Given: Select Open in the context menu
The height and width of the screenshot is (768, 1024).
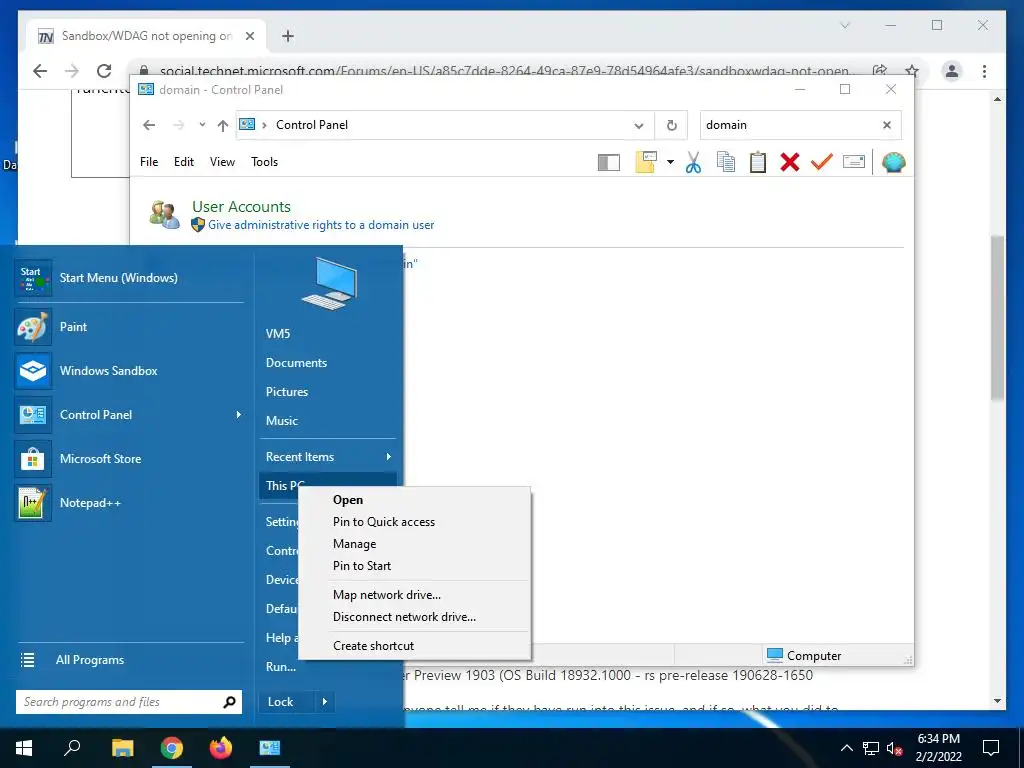Looking at the screenshot, I should 414,500.
